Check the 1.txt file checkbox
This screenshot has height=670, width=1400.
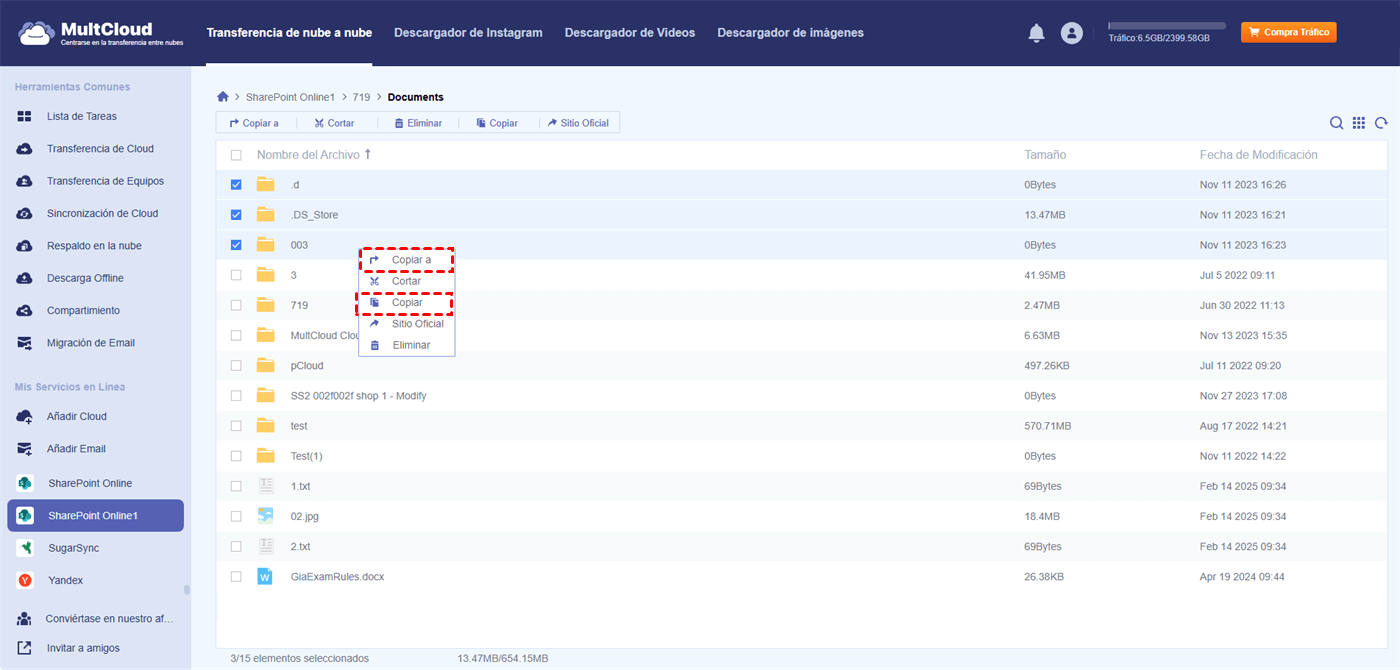click(x=236, y=486)
